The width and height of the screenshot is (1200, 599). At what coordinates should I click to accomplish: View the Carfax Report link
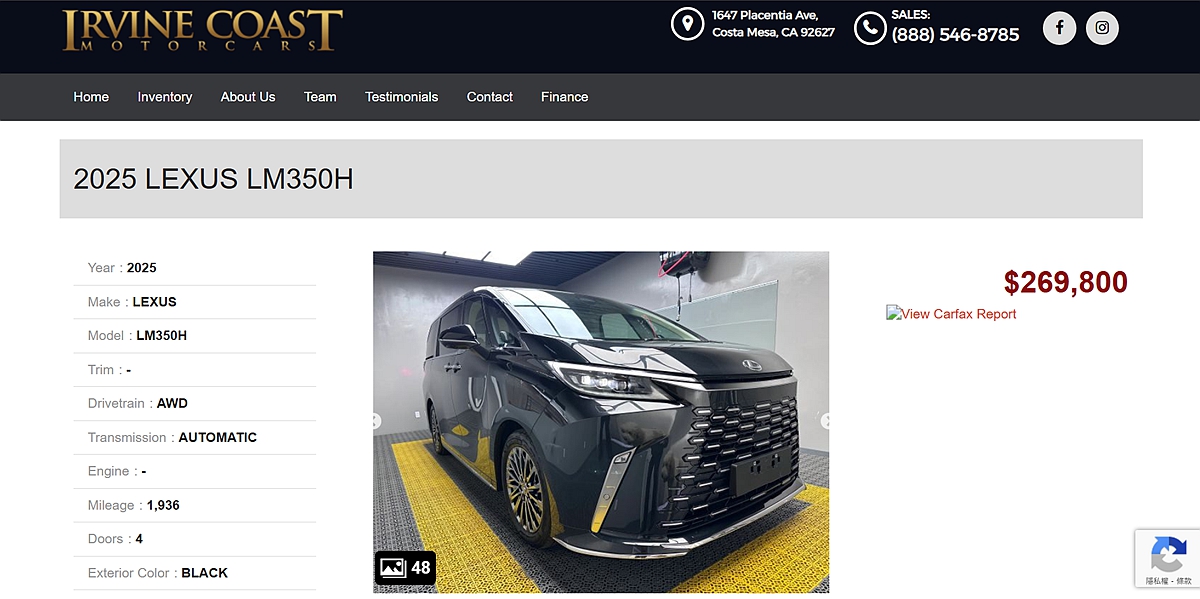pos(951,314)
